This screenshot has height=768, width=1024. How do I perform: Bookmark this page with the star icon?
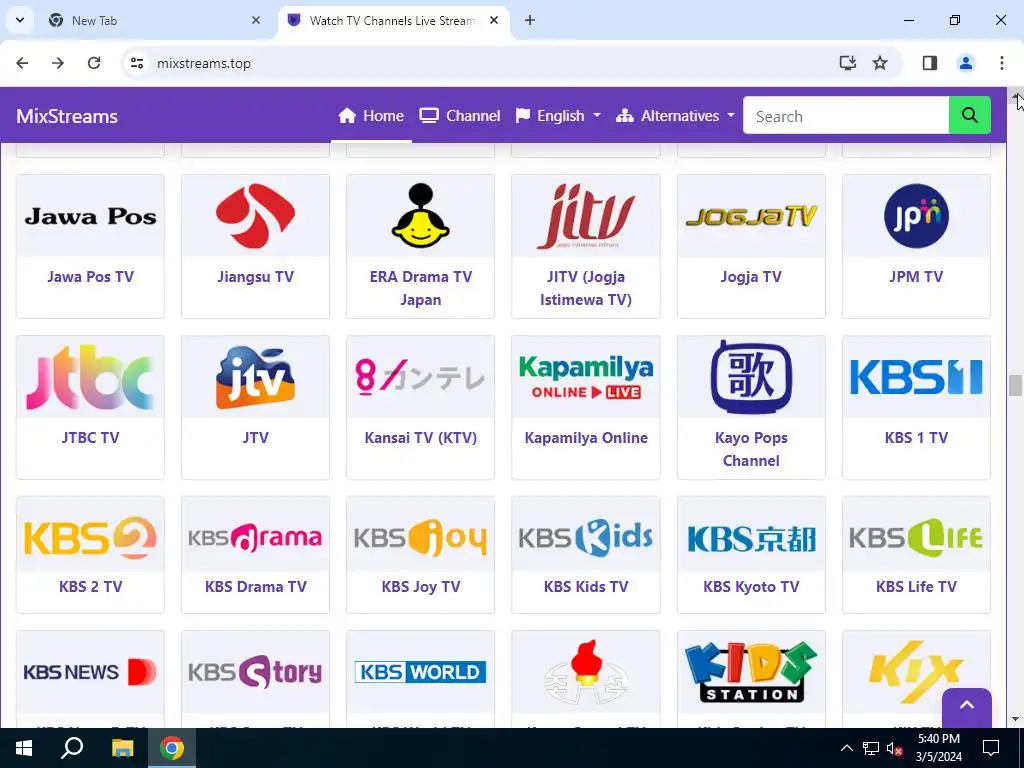[880, 63]
